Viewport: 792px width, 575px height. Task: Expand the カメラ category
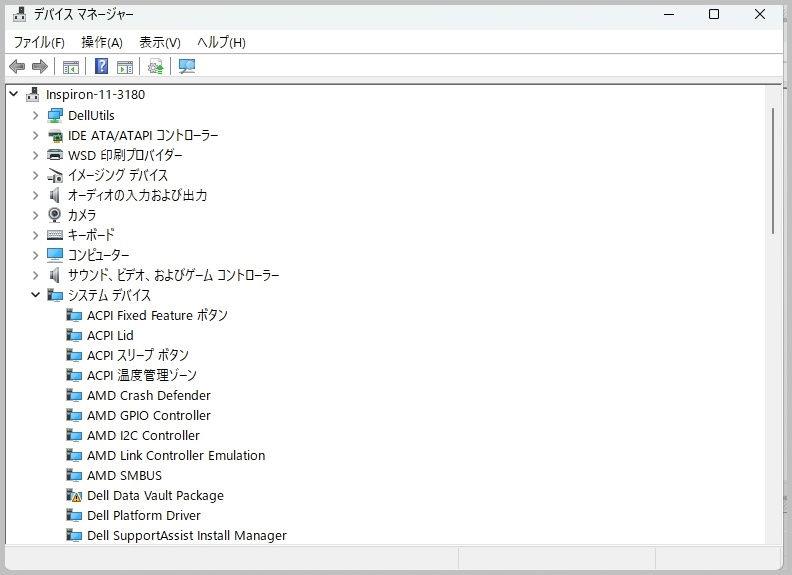click(35, 215)
